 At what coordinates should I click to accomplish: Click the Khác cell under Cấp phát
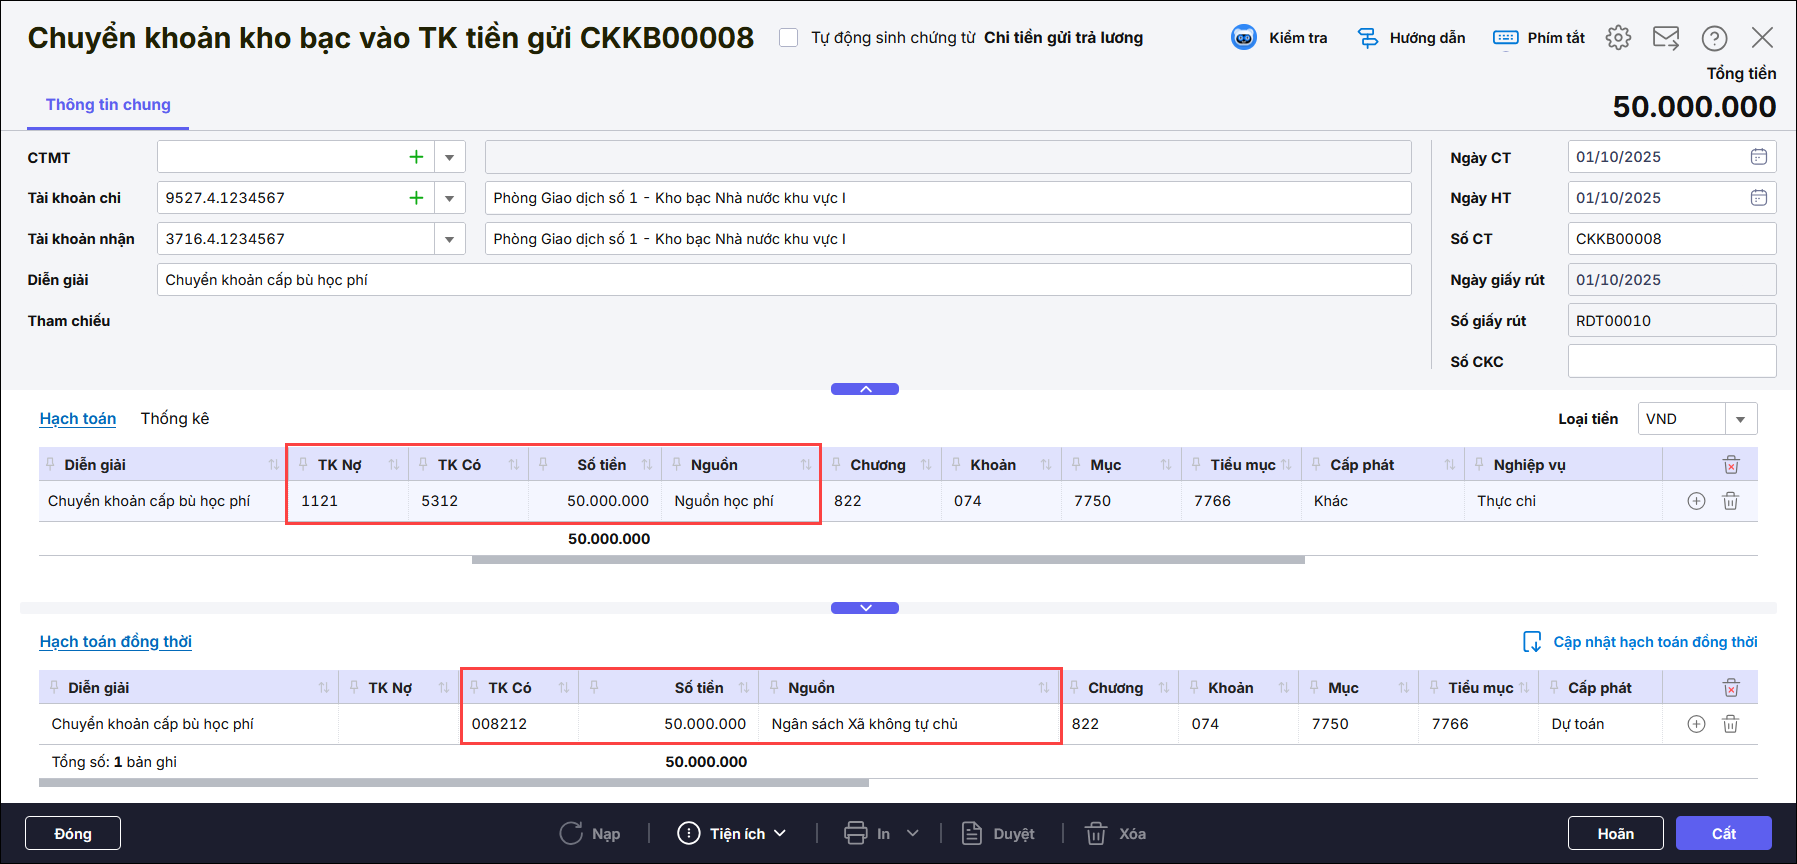coord(1383,501)
